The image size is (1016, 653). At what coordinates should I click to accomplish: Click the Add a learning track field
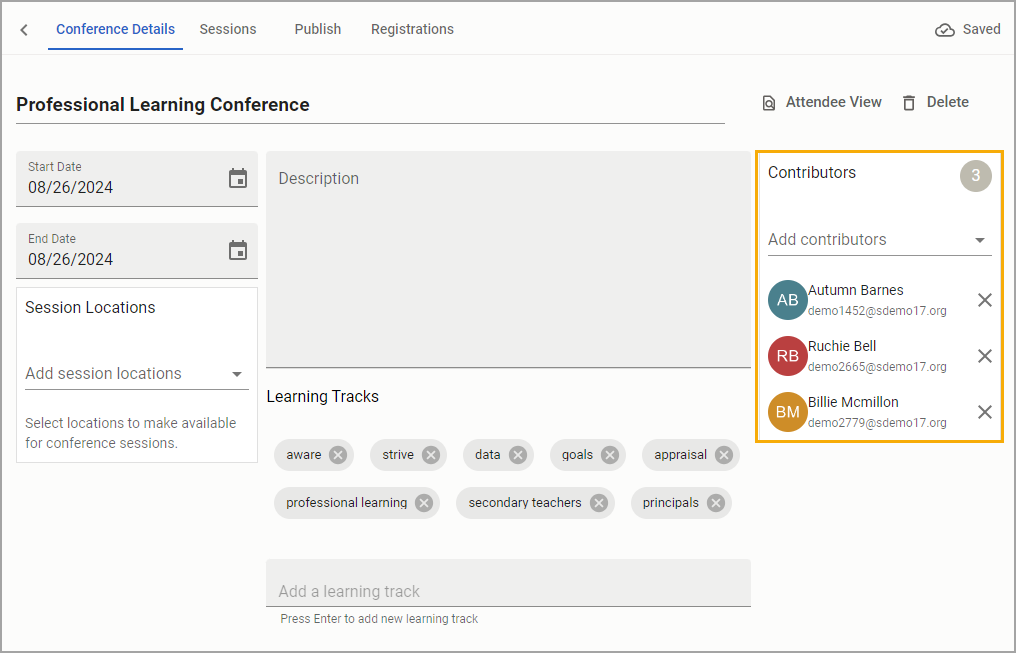[508, 583]
